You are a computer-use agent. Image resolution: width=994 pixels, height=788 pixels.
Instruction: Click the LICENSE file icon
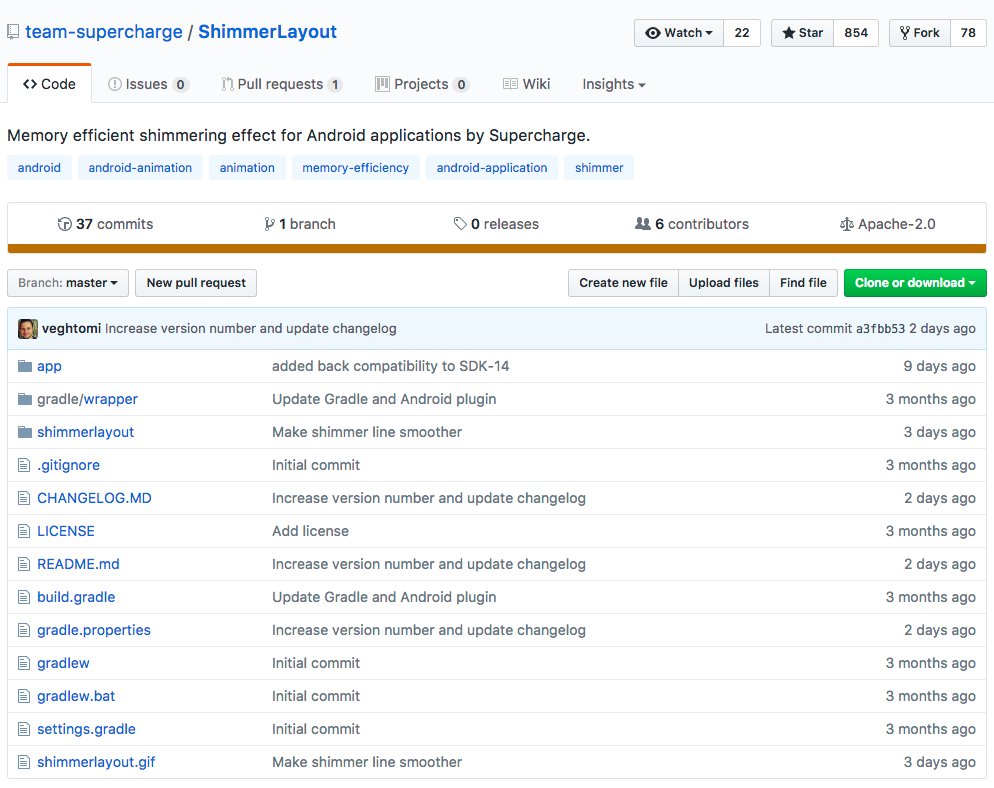click(24, 531)
